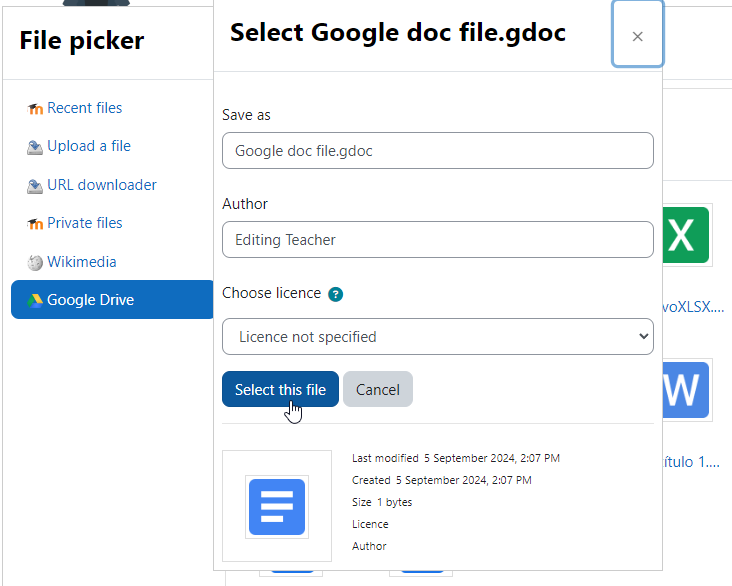Image resolution: width=732 pixels, height=586 pixels.
Task: Click the green Excel file icon
Action: [x=685, y=235]
